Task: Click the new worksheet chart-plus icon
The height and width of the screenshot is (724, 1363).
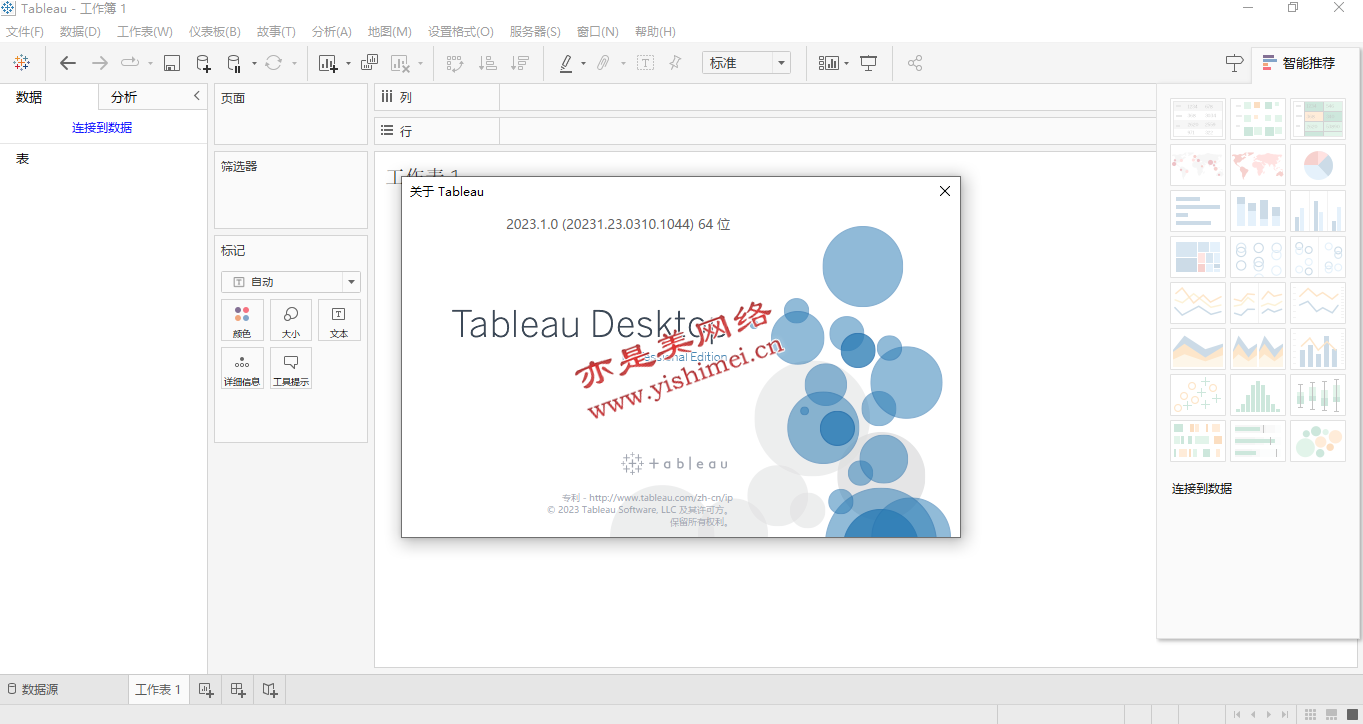Action: pos(328,63)
